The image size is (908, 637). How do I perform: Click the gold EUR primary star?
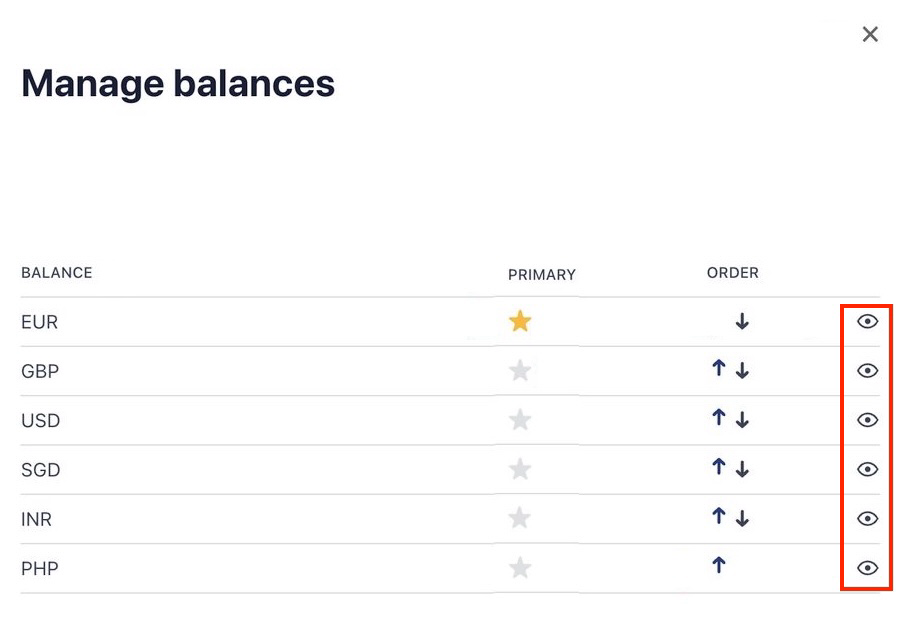pos(520,321)
